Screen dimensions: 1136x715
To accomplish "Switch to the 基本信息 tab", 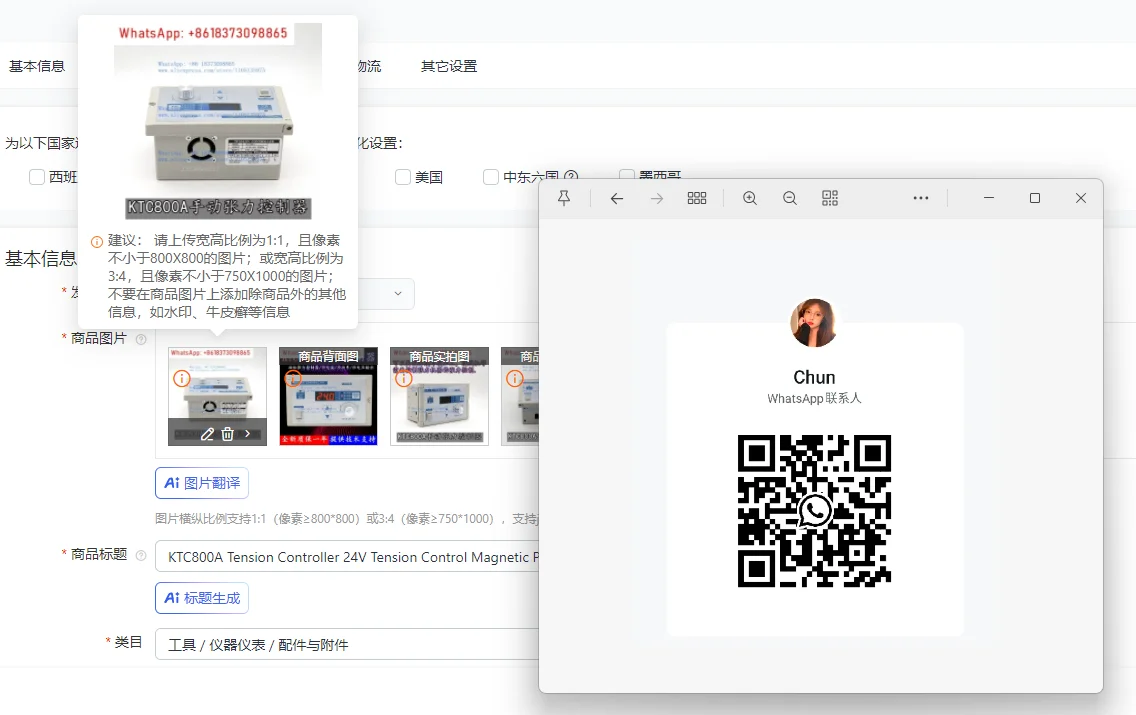I will 37,66.
